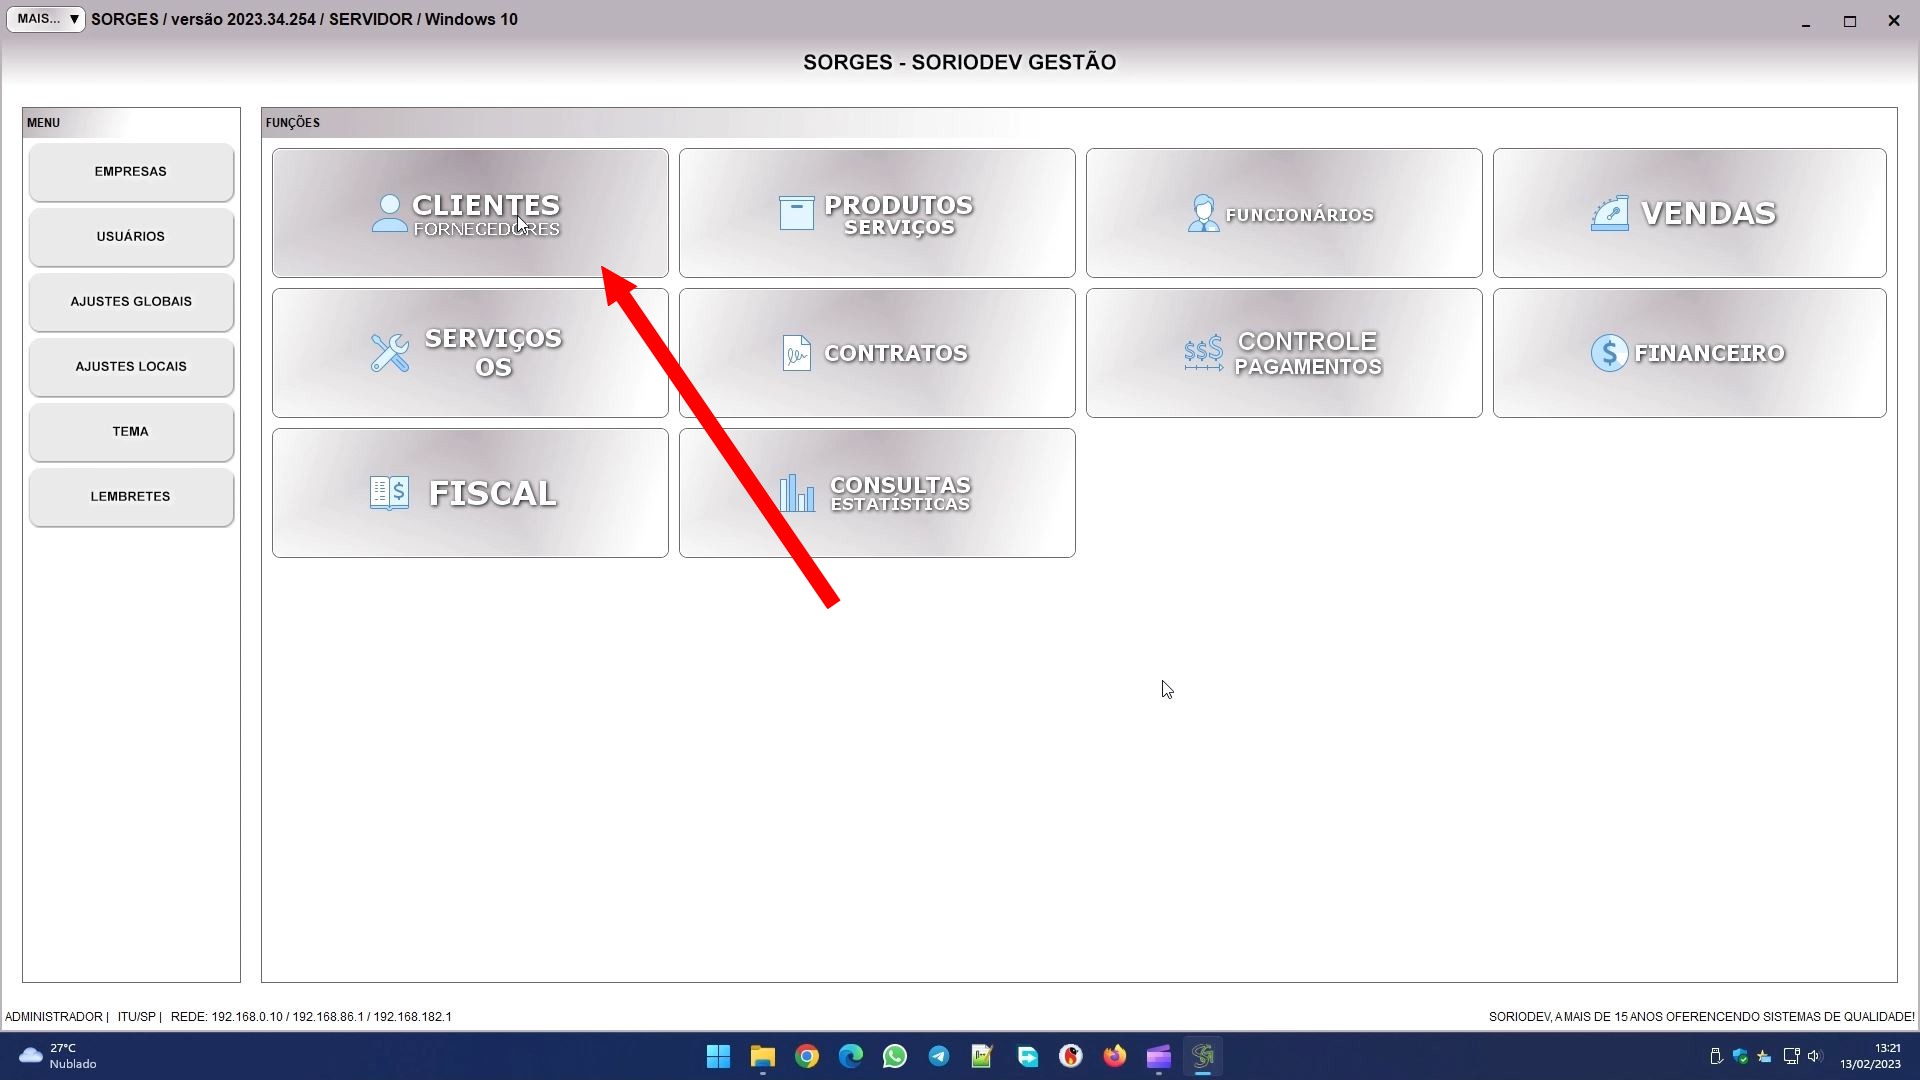Image resolution: width=1920 pixels, height=1080 pixels.
Task: Open the blue-arrow taskbar app beside the notepad
Action: 1027,1056
